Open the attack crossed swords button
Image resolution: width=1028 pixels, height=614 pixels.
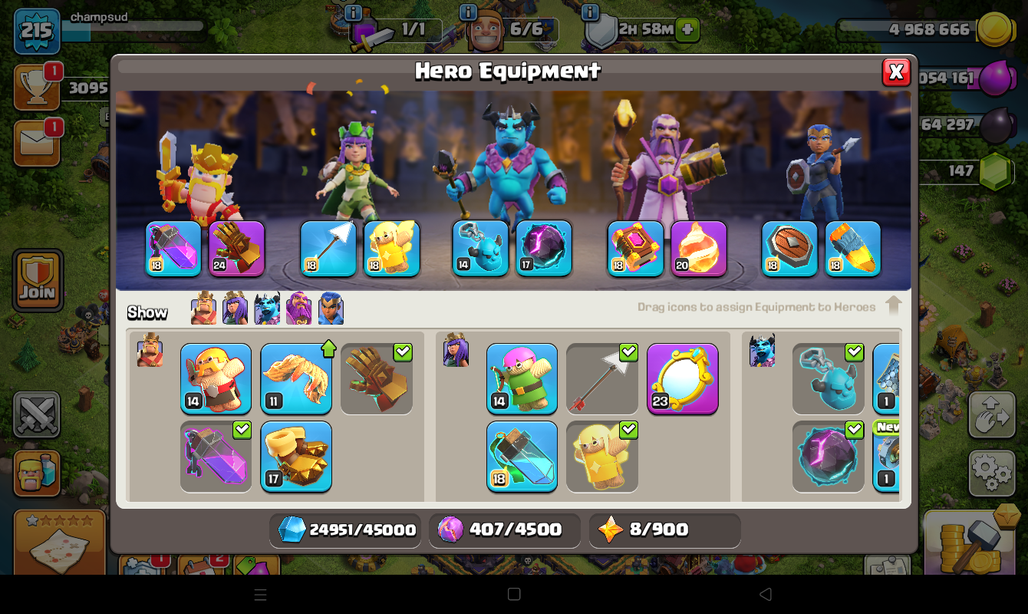pyautogui.click(x=37, y=415)
